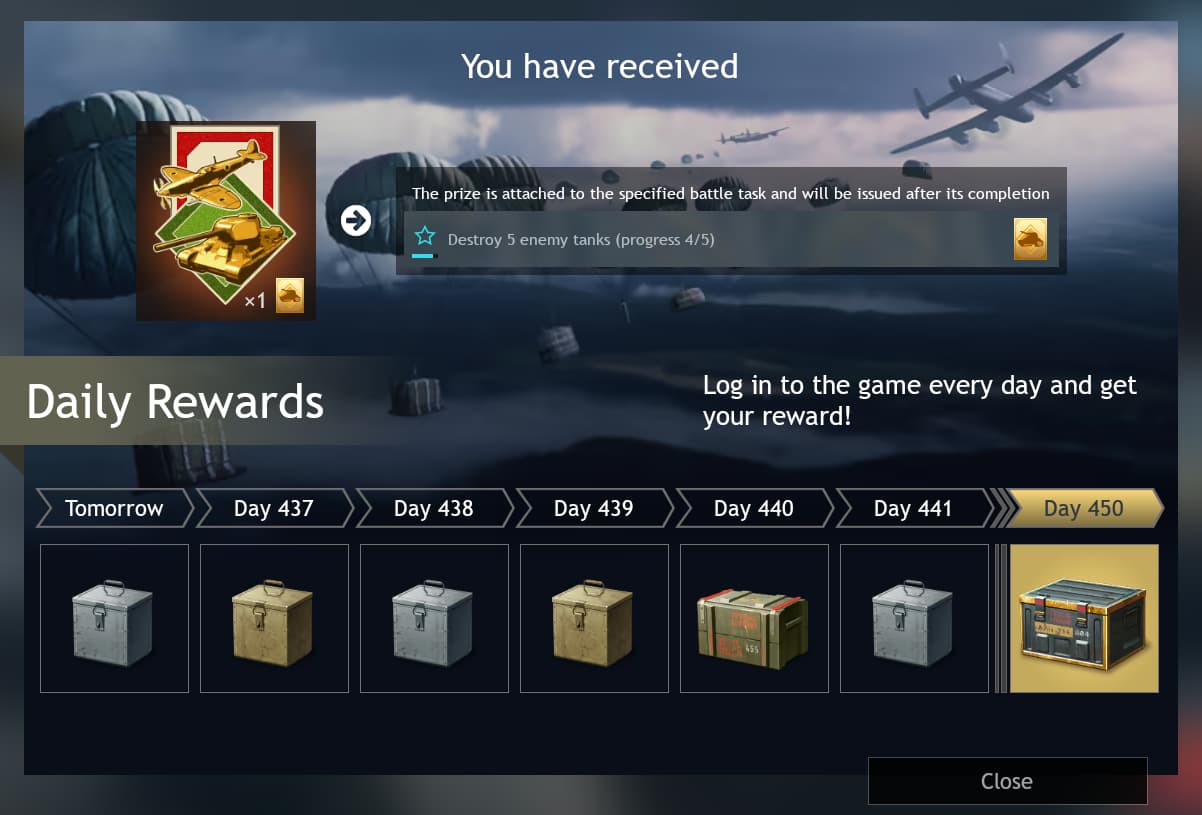The width and height of the screenshot is (1202, 815).
Task: Click the Day 441 tab
Action: coord(914,508)
